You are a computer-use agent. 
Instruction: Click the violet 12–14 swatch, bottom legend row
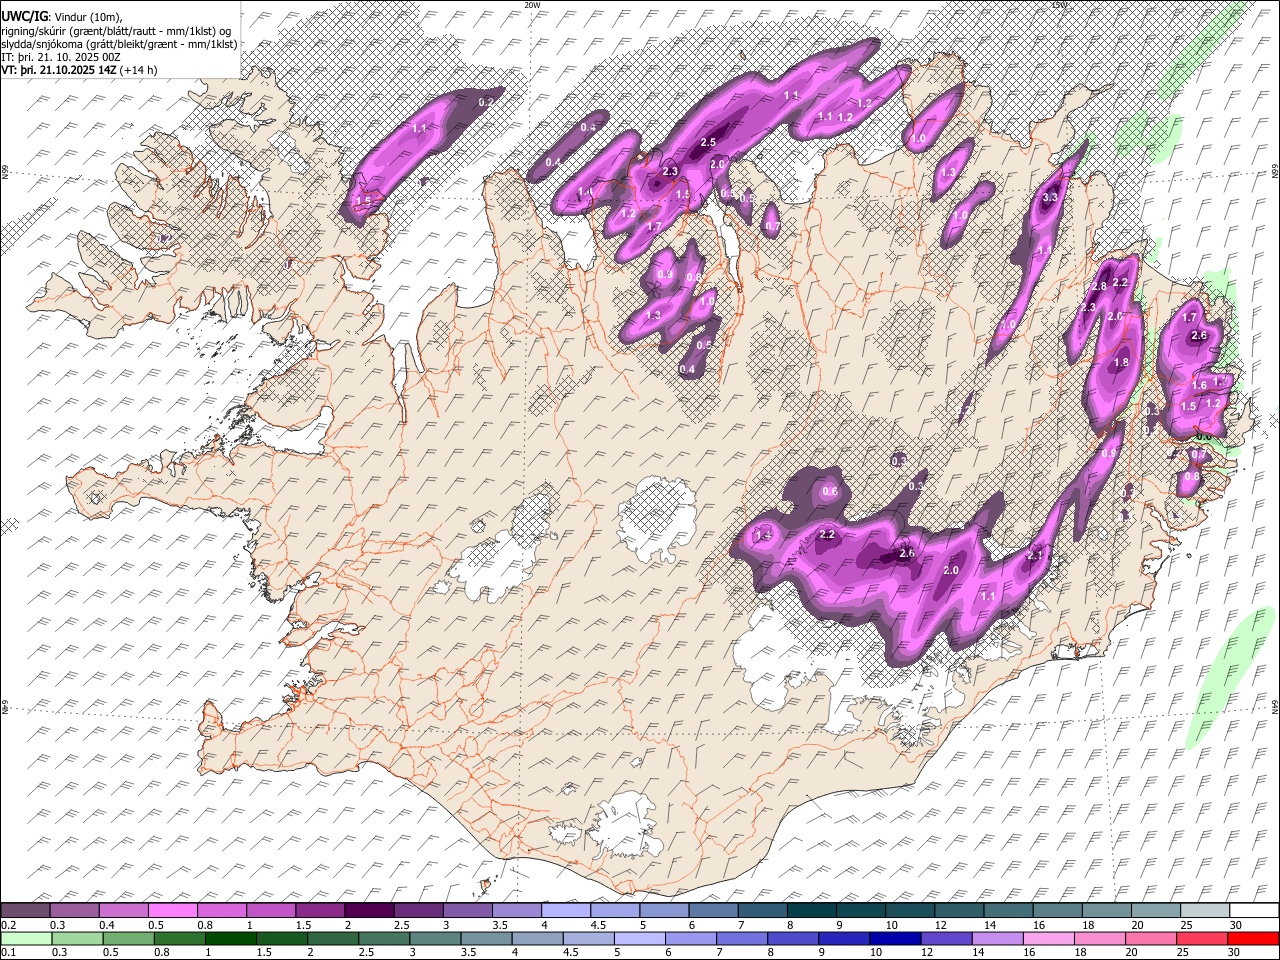coord(946,938)
